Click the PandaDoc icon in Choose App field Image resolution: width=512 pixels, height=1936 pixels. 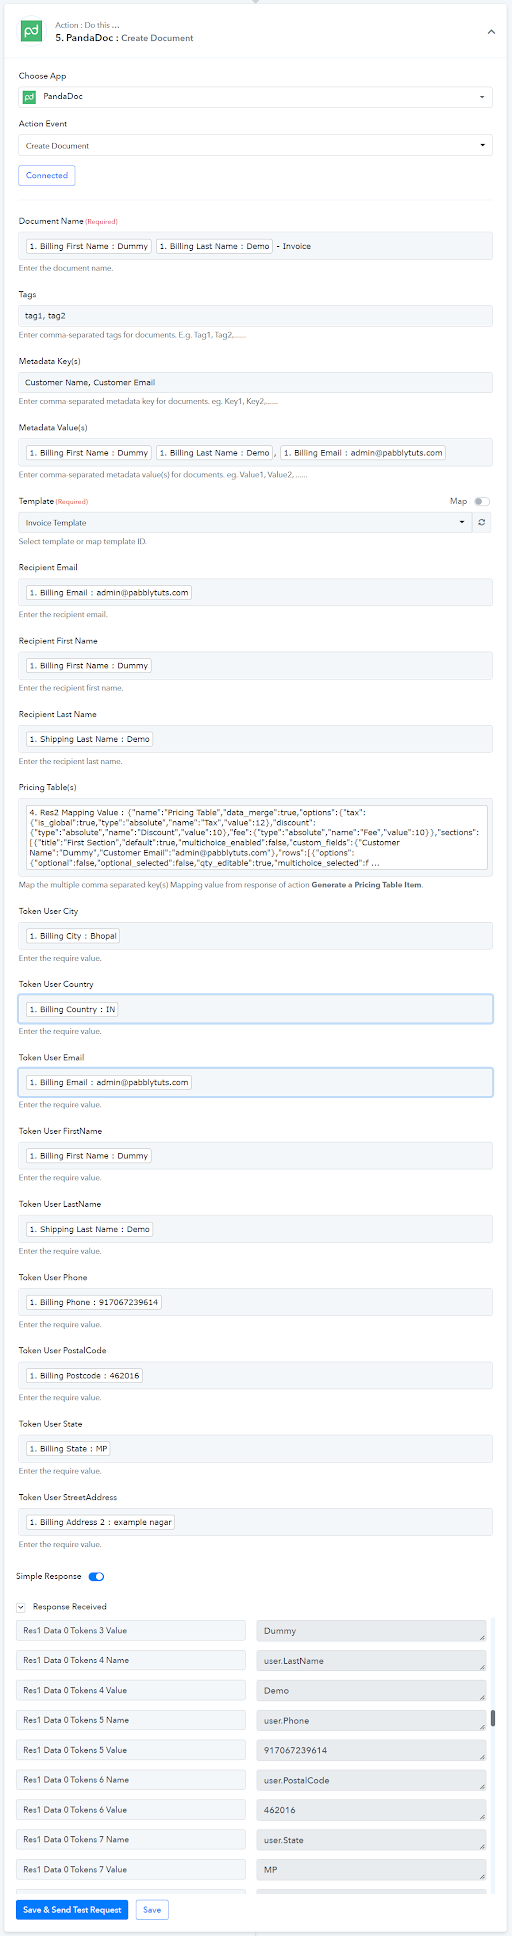30,97
